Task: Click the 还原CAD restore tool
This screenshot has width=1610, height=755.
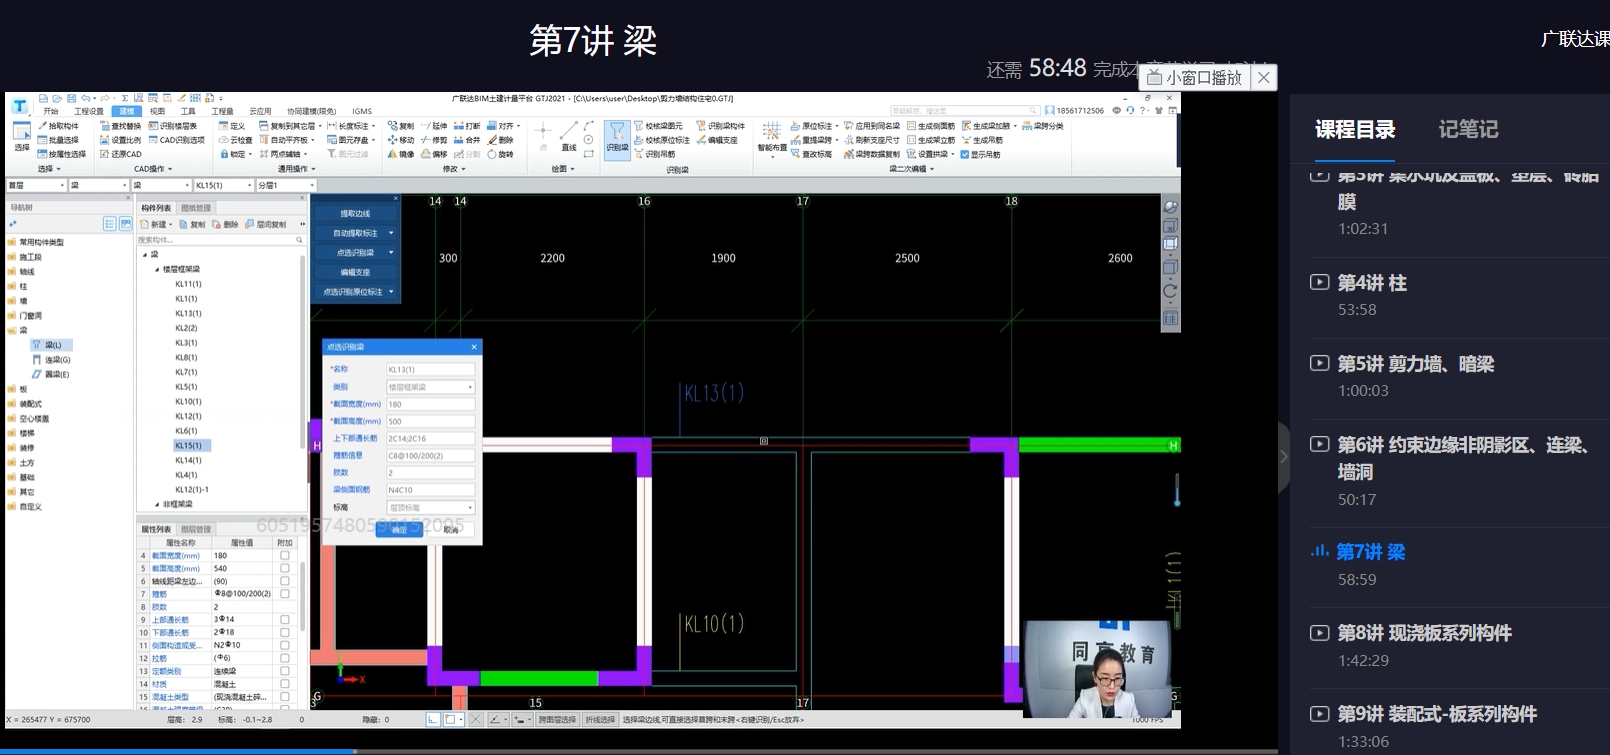Action: pos(121,154)
